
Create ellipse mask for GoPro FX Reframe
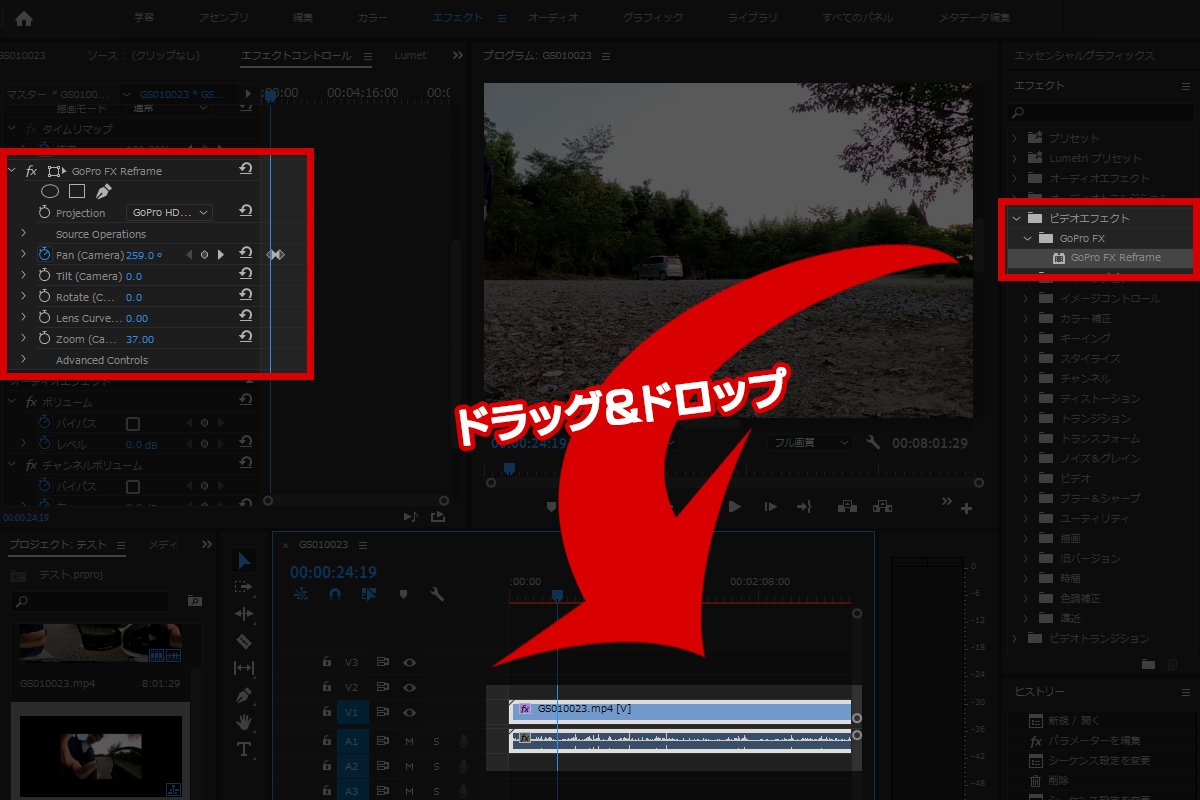coord(50,191)
